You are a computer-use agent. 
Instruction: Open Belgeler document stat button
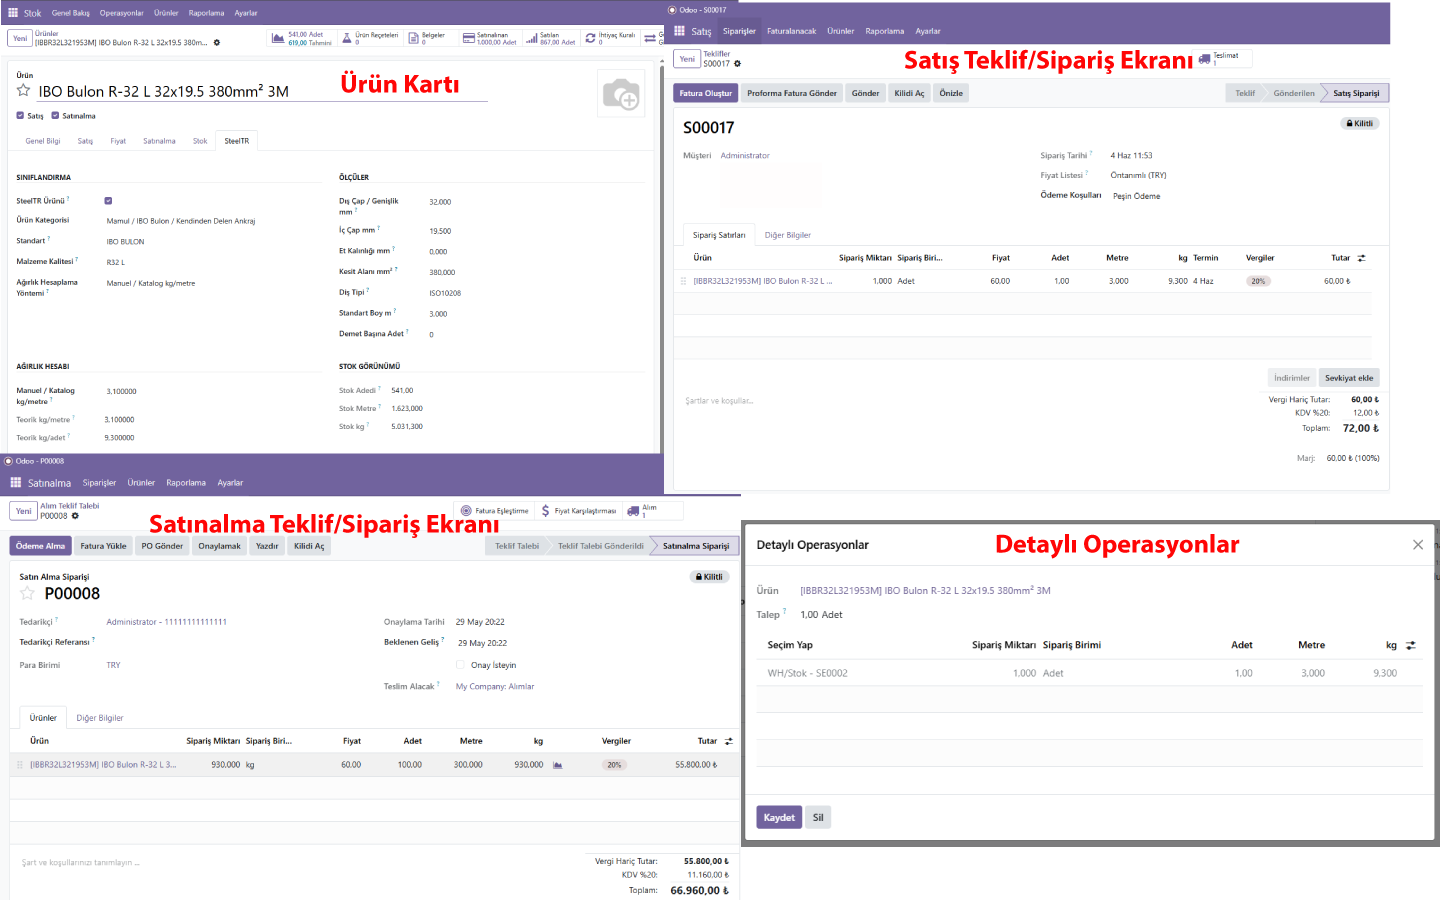click(428, 38)
